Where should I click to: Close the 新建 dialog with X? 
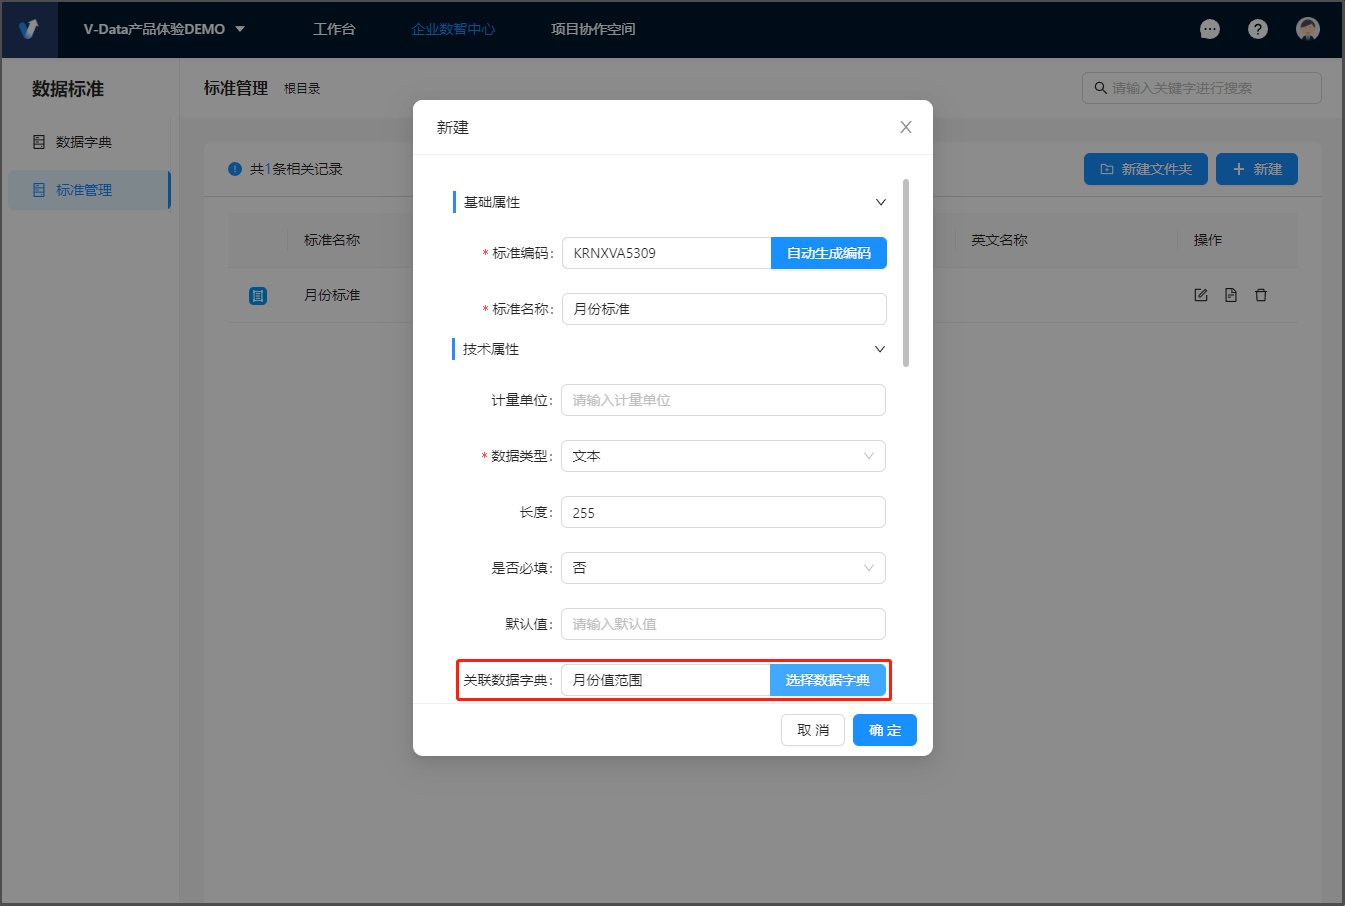pyautogui.click(x=906, y=127)
